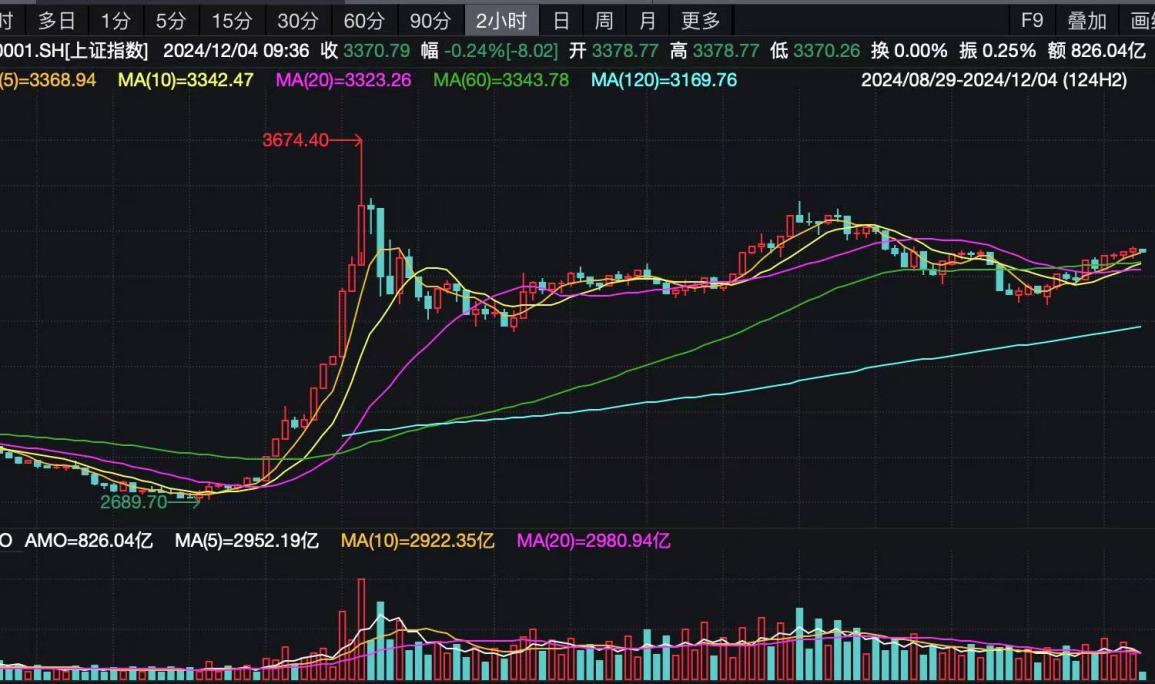Click the 2024/12/04 09:36 timestamp
Image resolution: width=1155 pixels, height=684 pixels.
pos(236,51)
